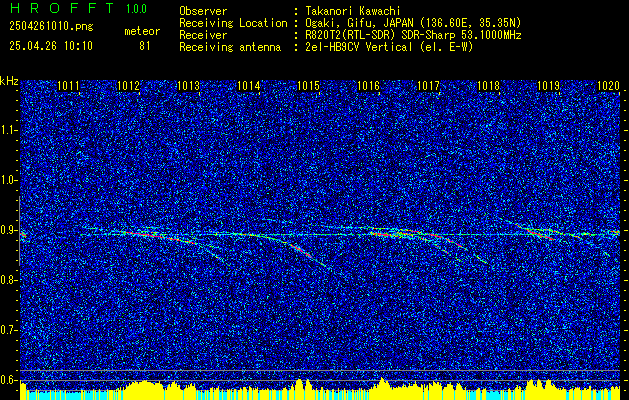The width and height of the screenshot is (629, 400).
Task: Click the timestamp 25.04.26 10:10
Action: pyautogui.click(x=51, y=46)
